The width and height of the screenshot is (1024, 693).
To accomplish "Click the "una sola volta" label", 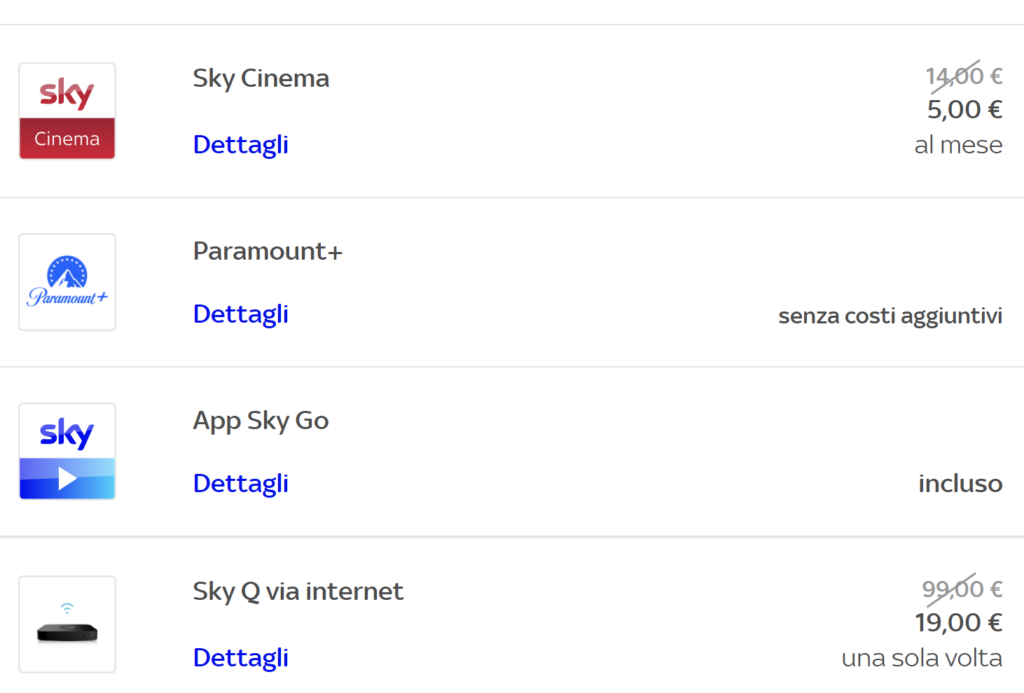I will pyautogui.click(x=921, y=659).
